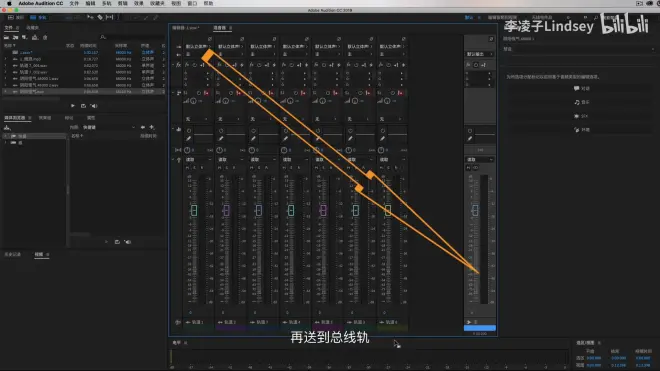Switch to waveform 波形 view in toolbar
The width and height of the screenshot is (660, 371).
click(16, 17)
